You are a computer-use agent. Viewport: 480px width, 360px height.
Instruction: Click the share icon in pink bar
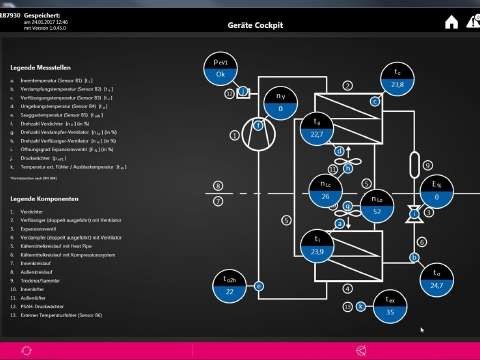pos(361,350)
